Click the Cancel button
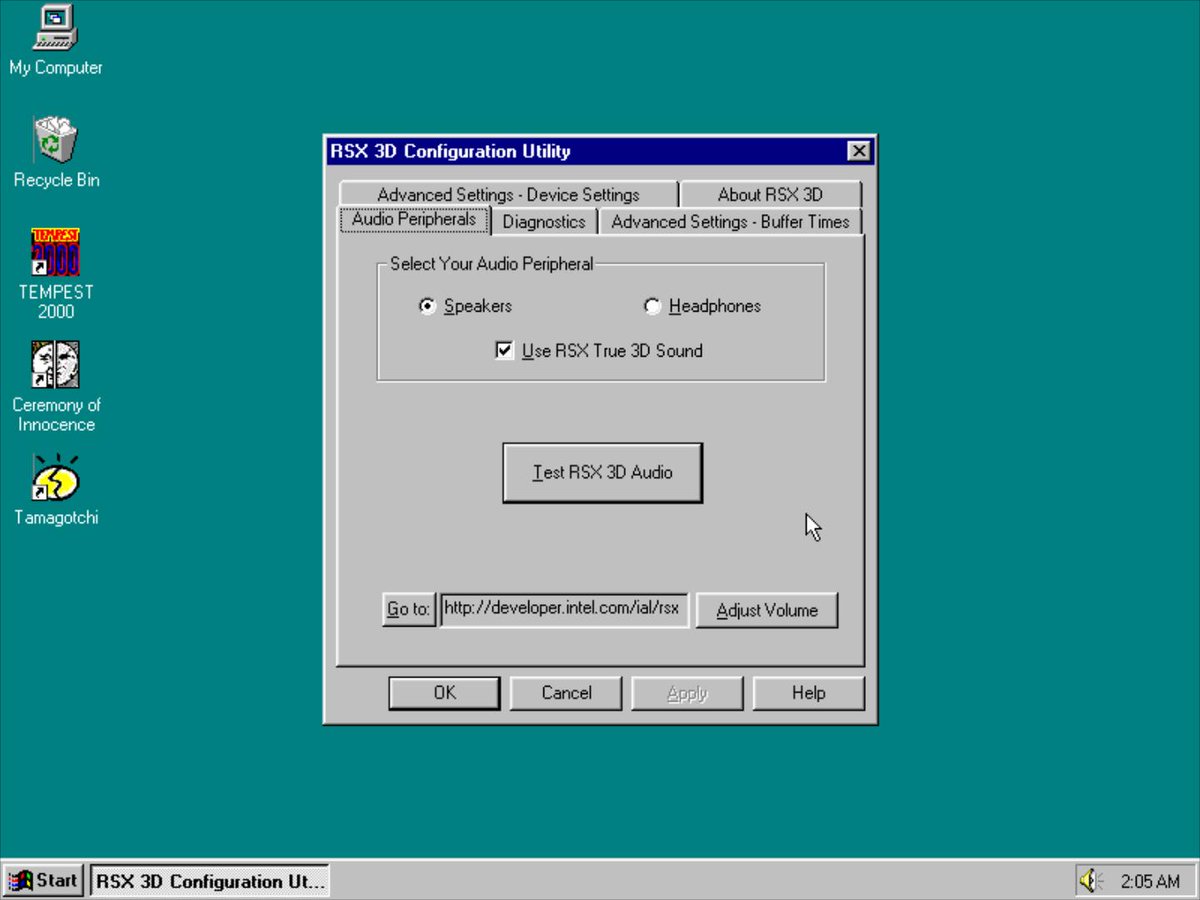The width and height of the screenshot is (1200, 900). tap(566, 693)
